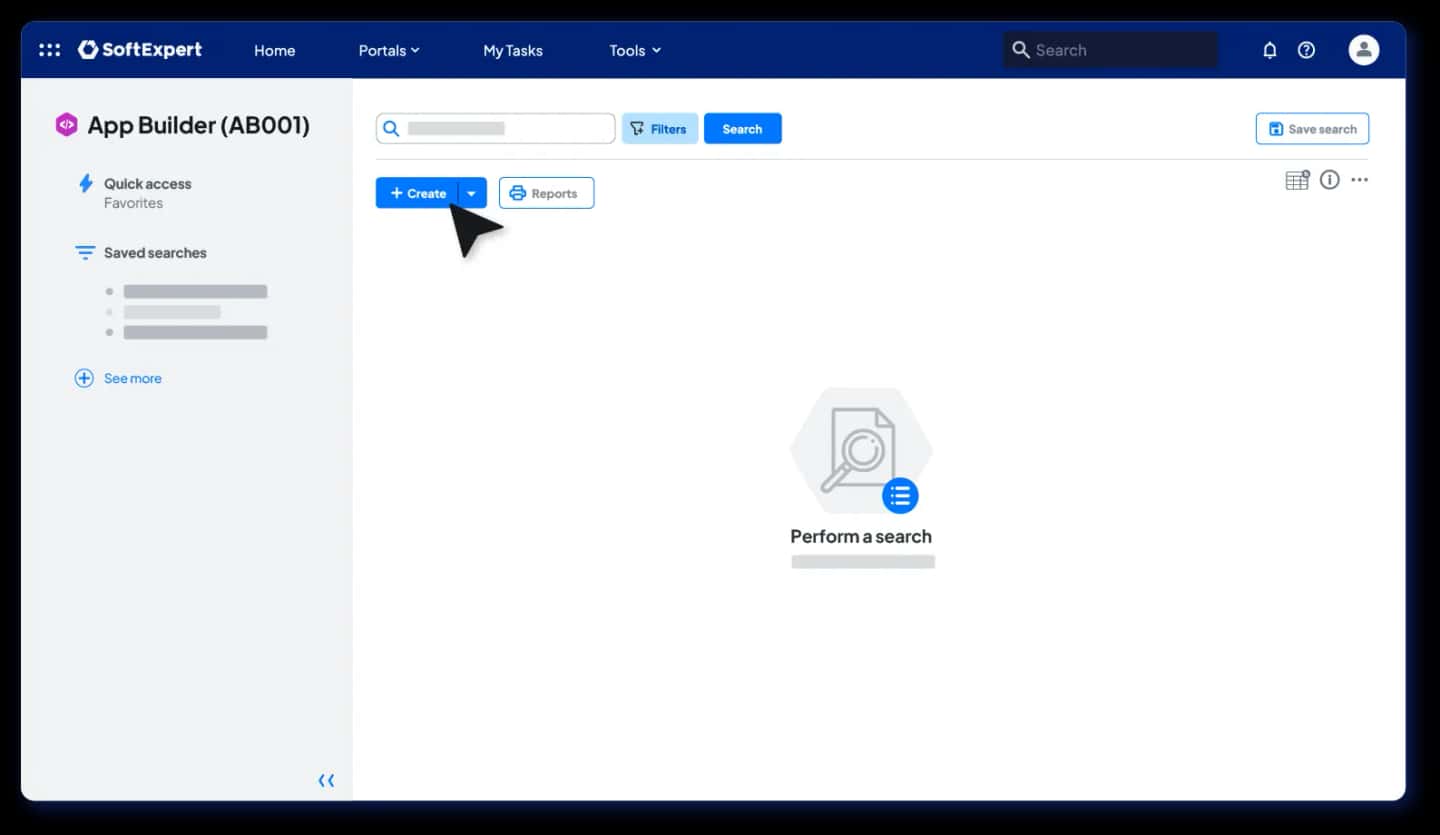The height and width of the screenshot is (835, 1440).
Task: Go to the Home menu item
Action: coord(274,50)
